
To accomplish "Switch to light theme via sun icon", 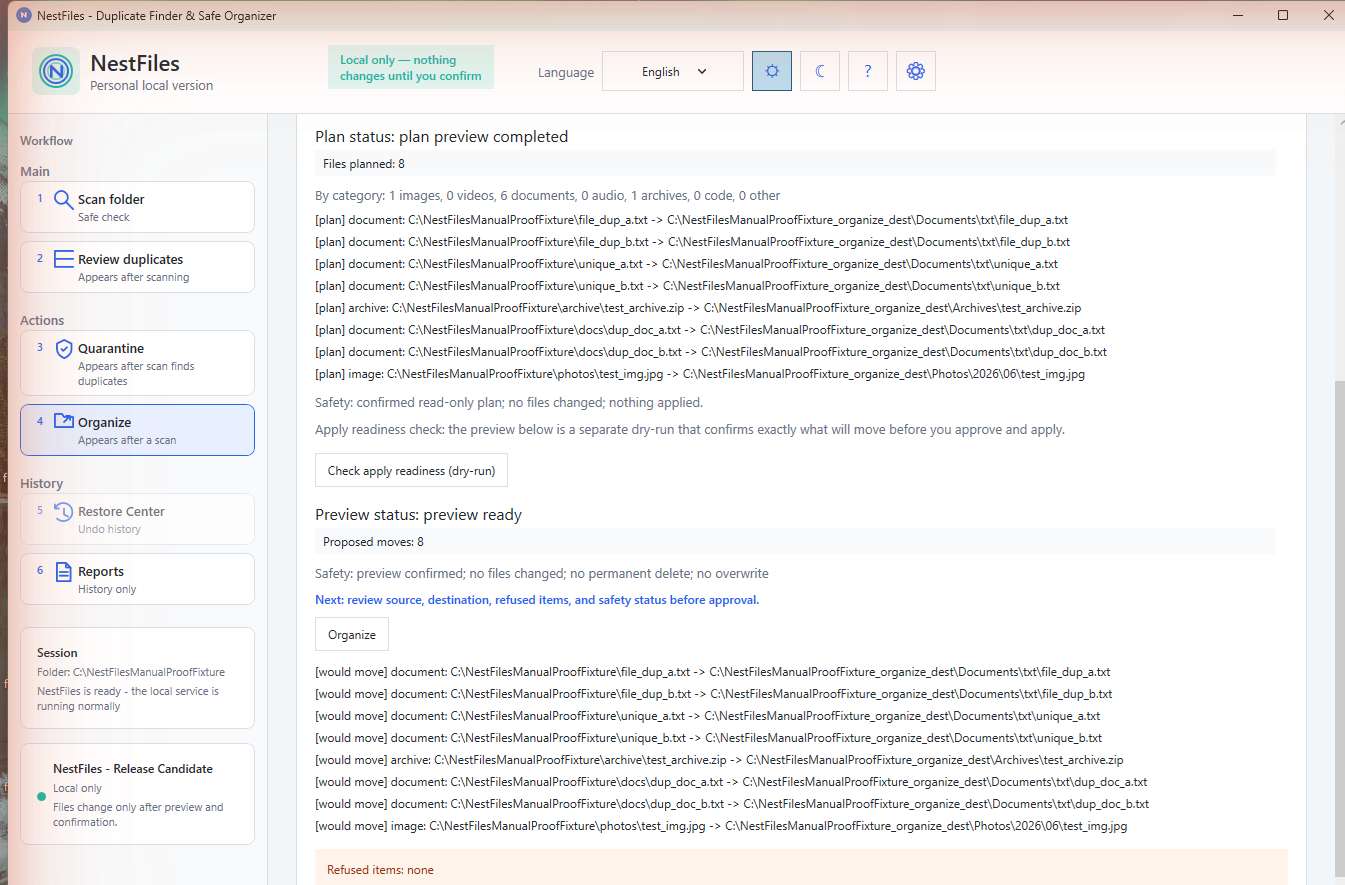I will pos(772,71).
